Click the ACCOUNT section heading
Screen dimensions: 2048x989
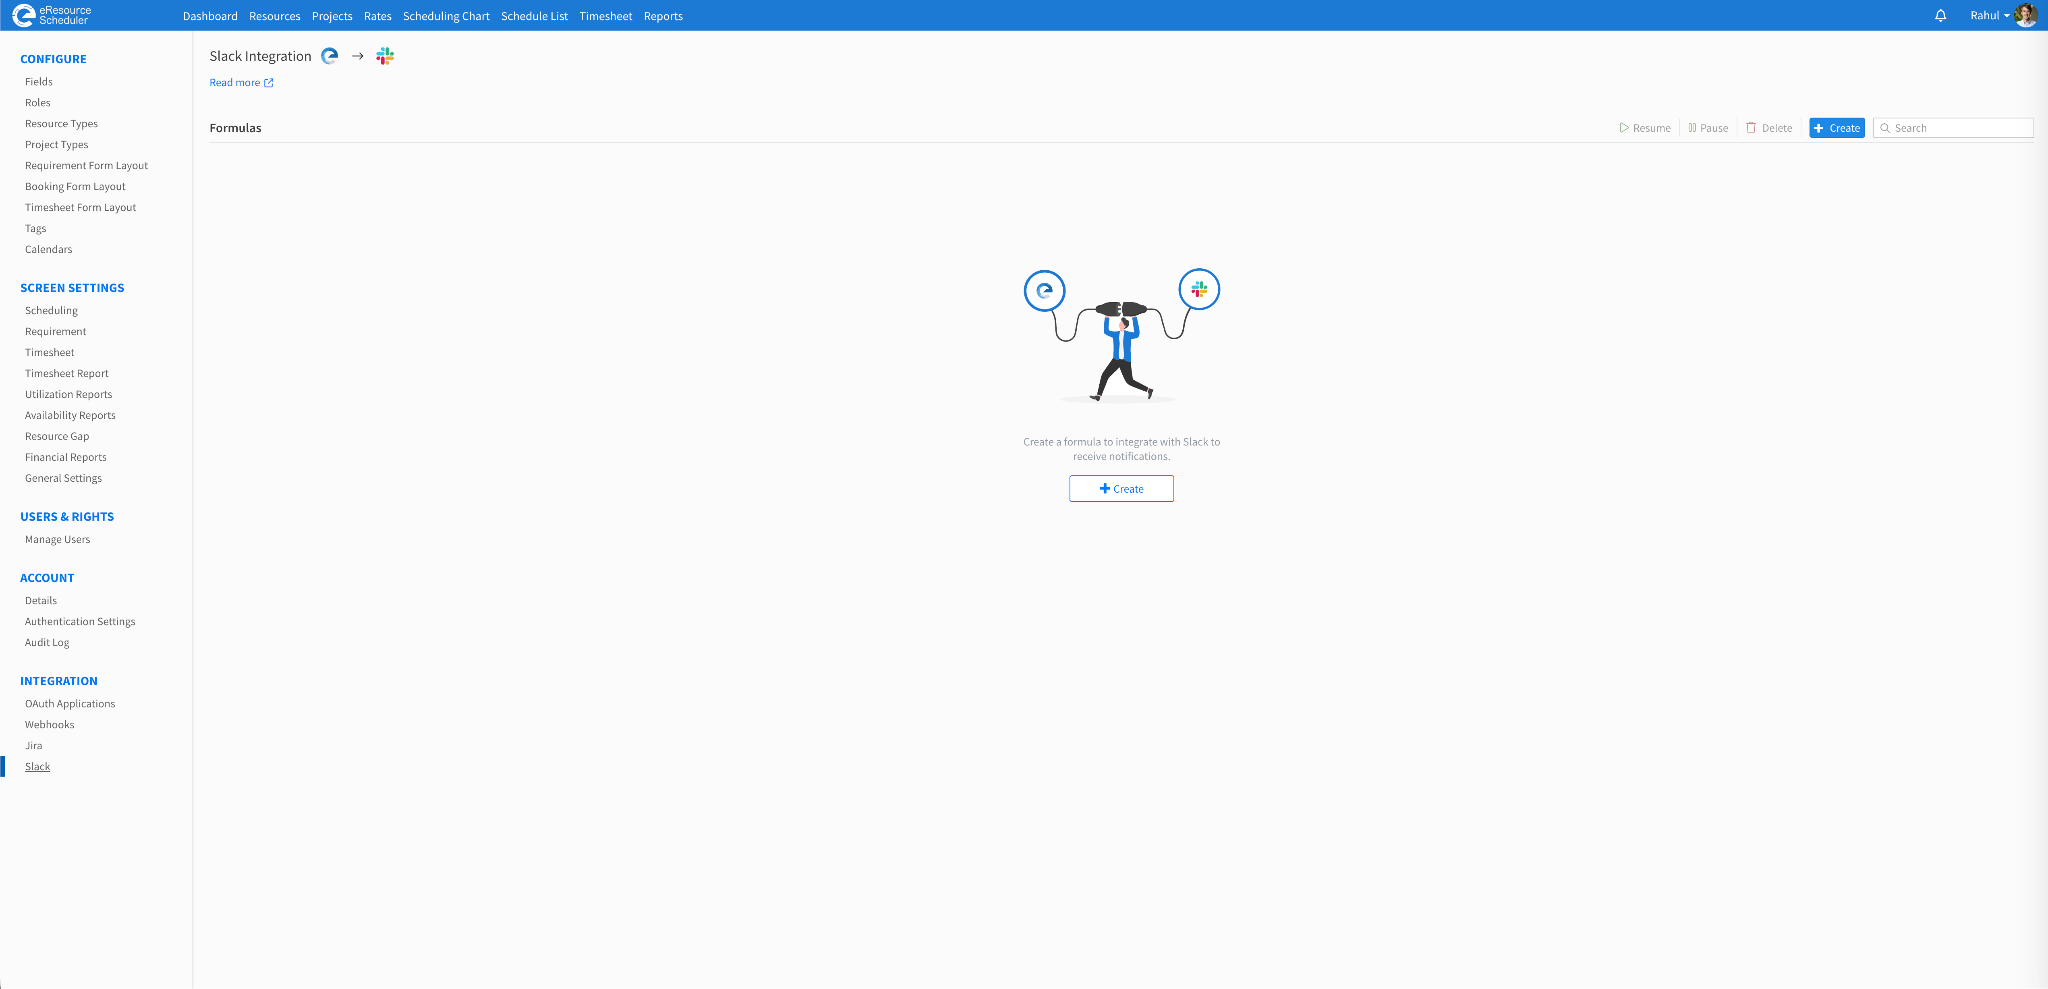coord(47,578)
